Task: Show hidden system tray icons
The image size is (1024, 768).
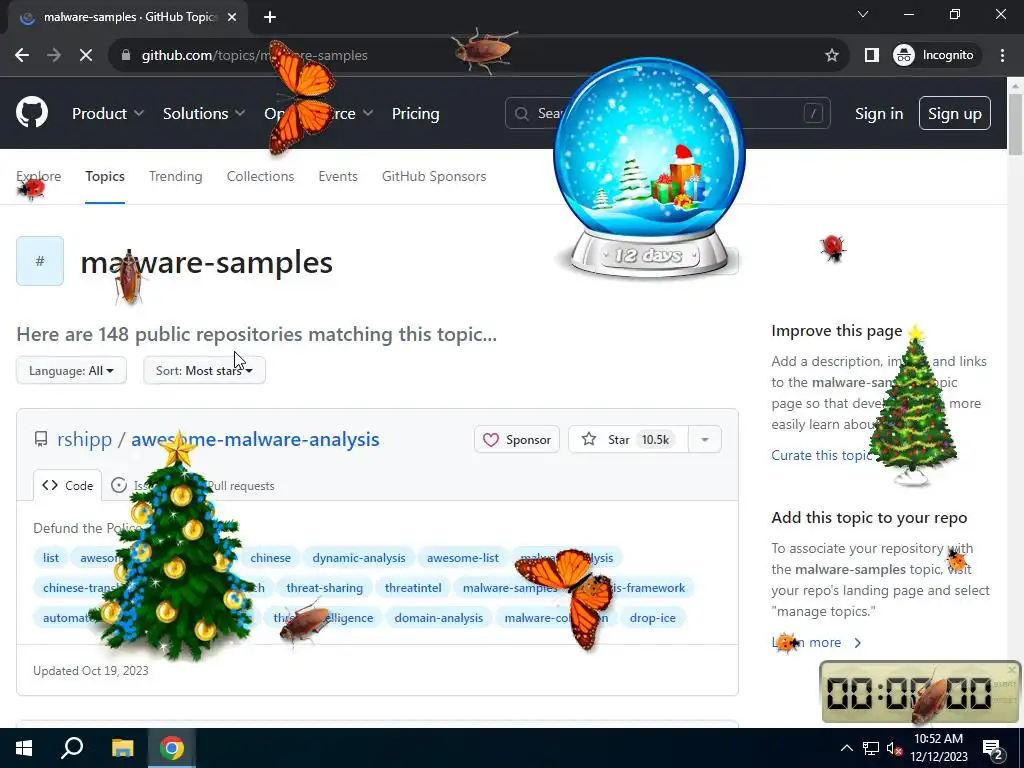Action: coord(846,748)
